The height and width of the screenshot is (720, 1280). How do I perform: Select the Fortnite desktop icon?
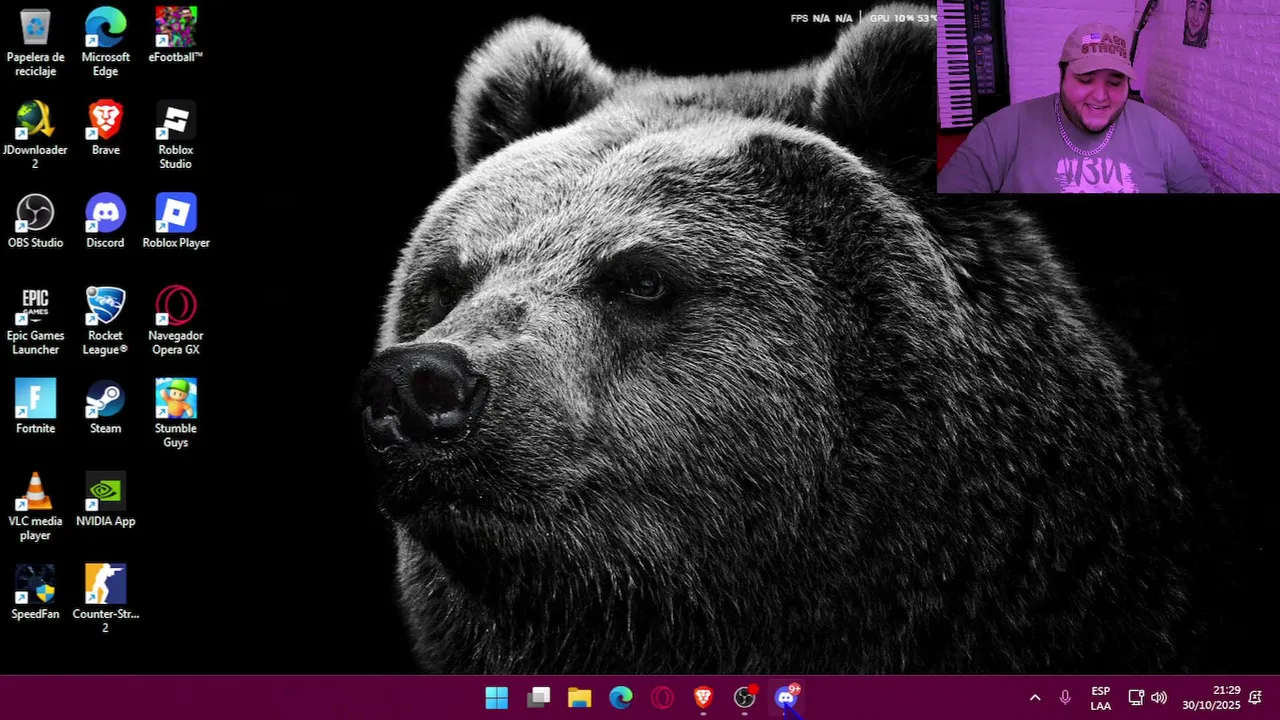coord(35,407)
